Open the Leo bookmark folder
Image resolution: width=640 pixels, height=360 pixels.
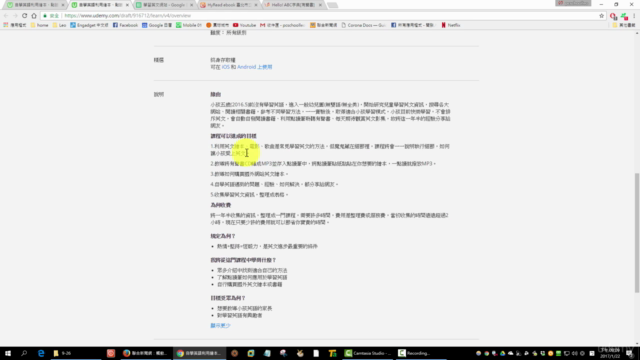(x=59, y=25)
